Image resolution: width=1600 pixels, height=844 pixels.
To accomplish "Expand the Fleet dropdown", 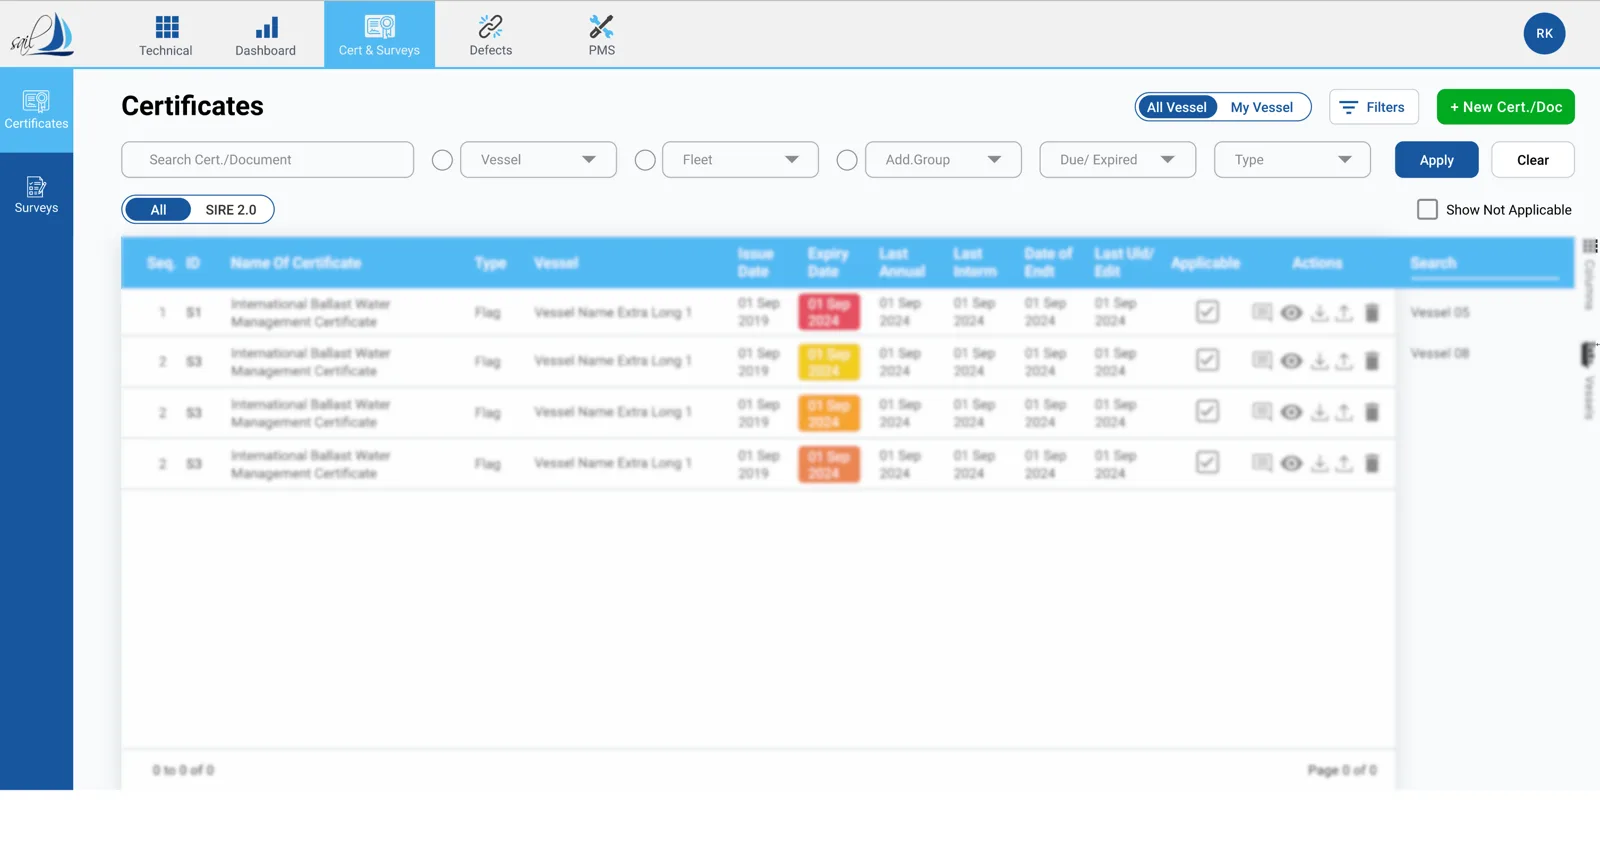I will coord(741,160).
